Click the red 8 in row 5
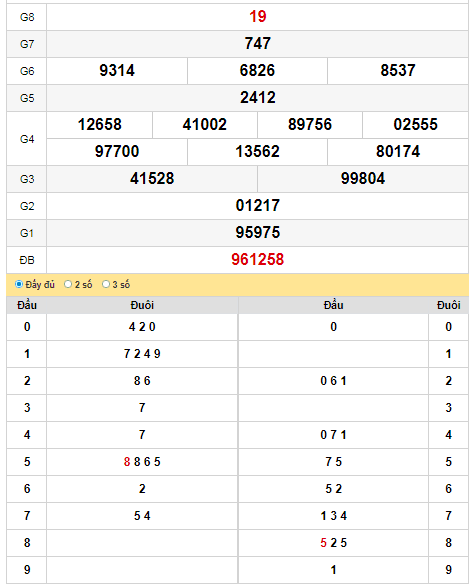Screen dimensions: 472x587 coord(127,462)
